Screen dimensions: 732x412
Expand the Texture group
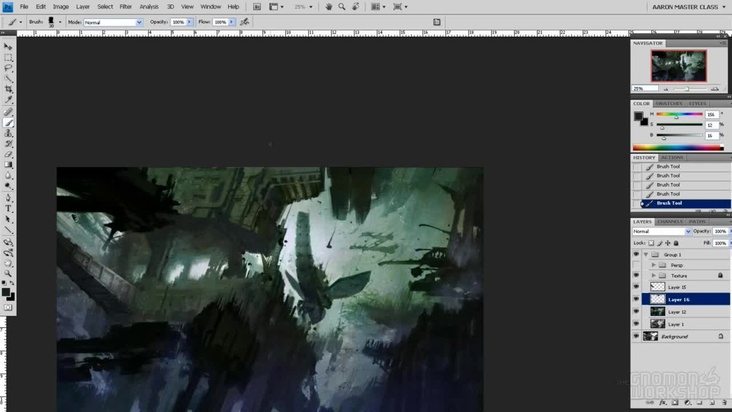(x=654, y=275)
